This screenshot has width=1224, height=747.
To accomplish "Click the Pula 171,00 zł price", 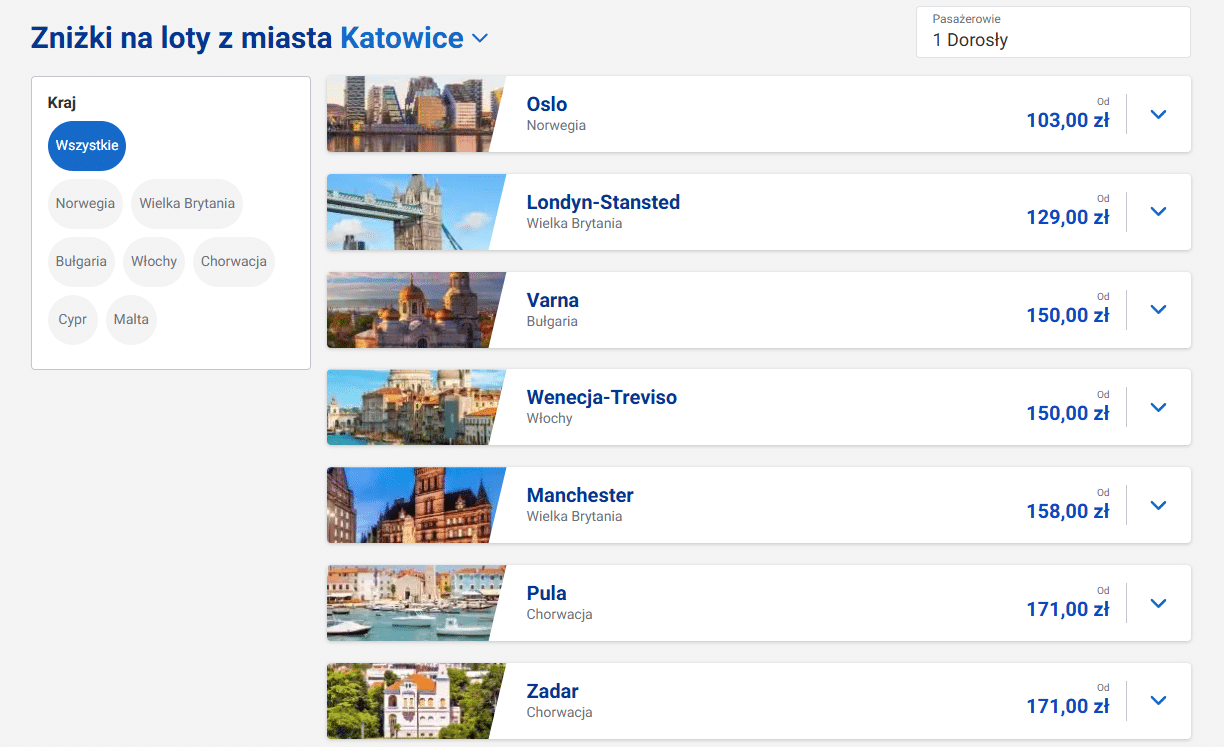I will point(1067,608).
